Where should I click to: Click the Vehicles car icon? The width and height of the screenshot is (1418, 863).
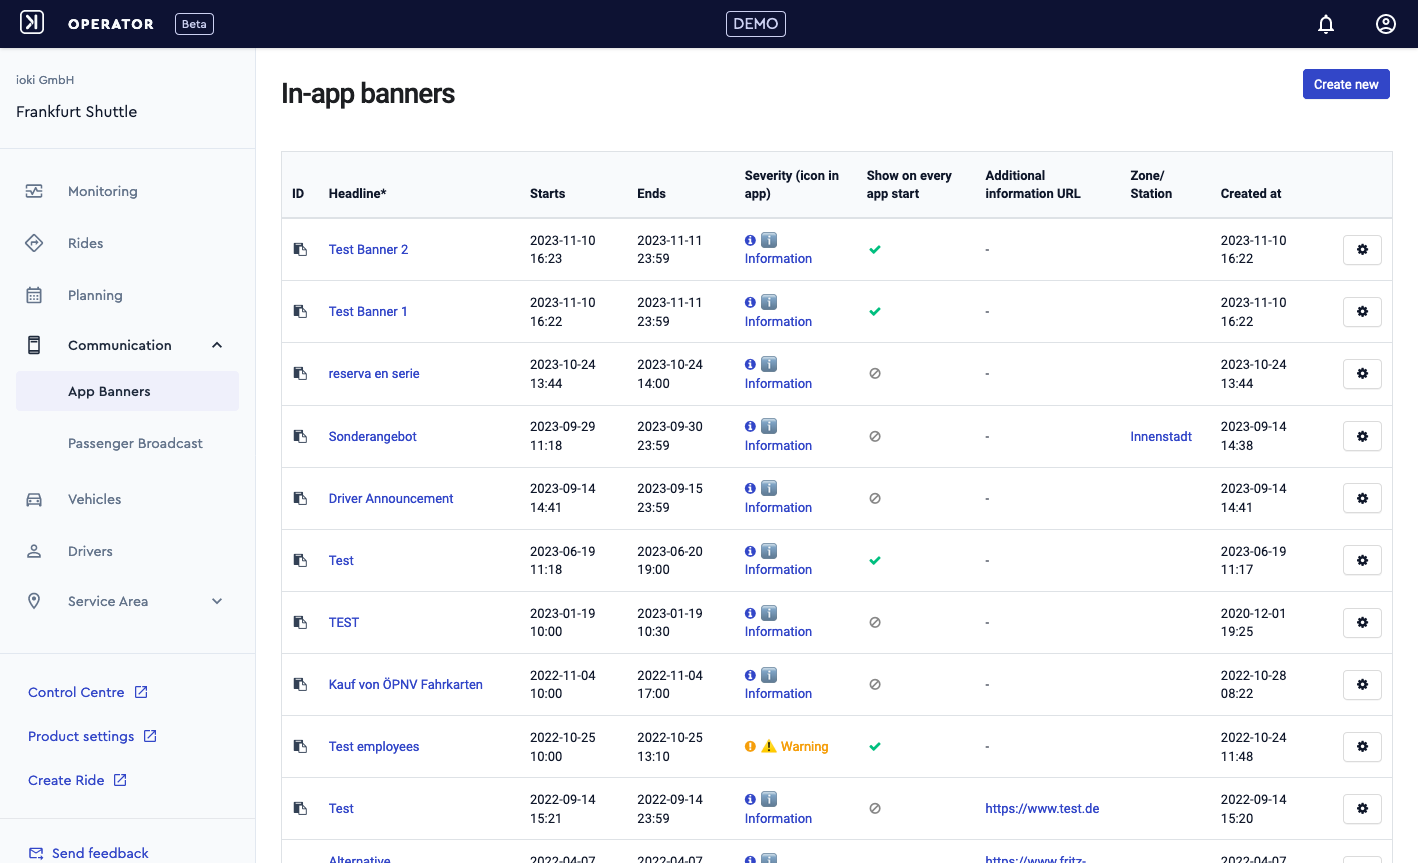pyautogui.click(x=34, y=499)
